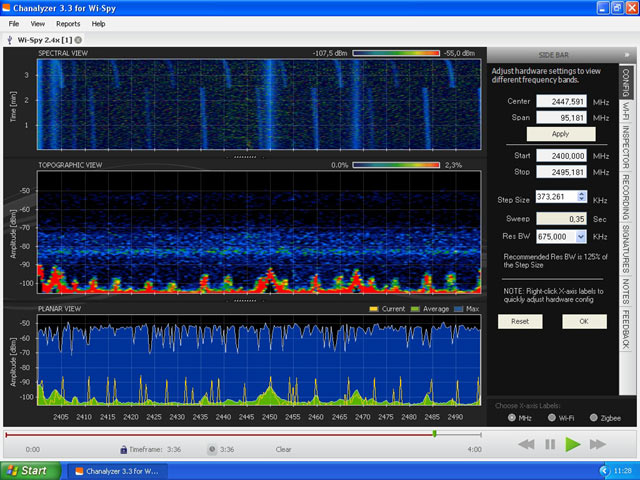The width and height of the screenshot is (640, 480).
Task: Toggle the Current trace legend
Action: (x=387, y=309)
